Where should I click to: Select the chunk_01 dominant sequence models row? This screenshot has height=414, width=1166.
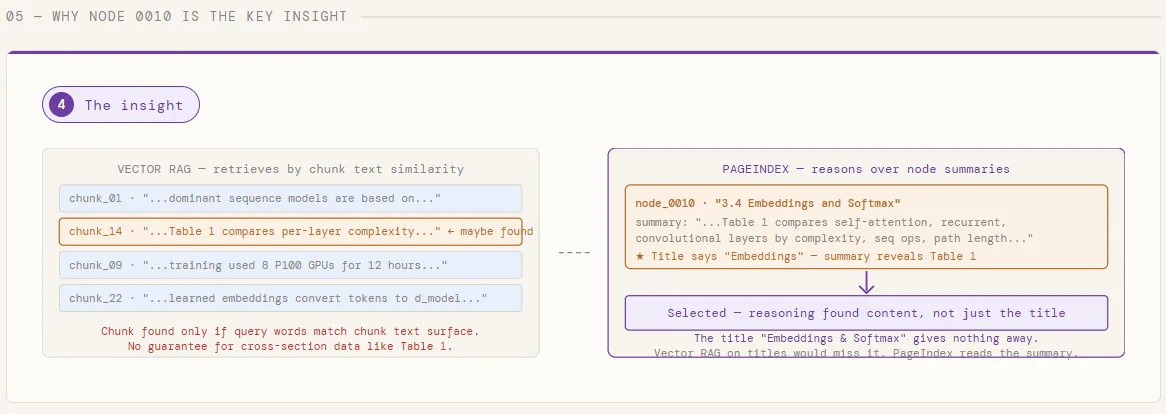[x=290, y=198]
